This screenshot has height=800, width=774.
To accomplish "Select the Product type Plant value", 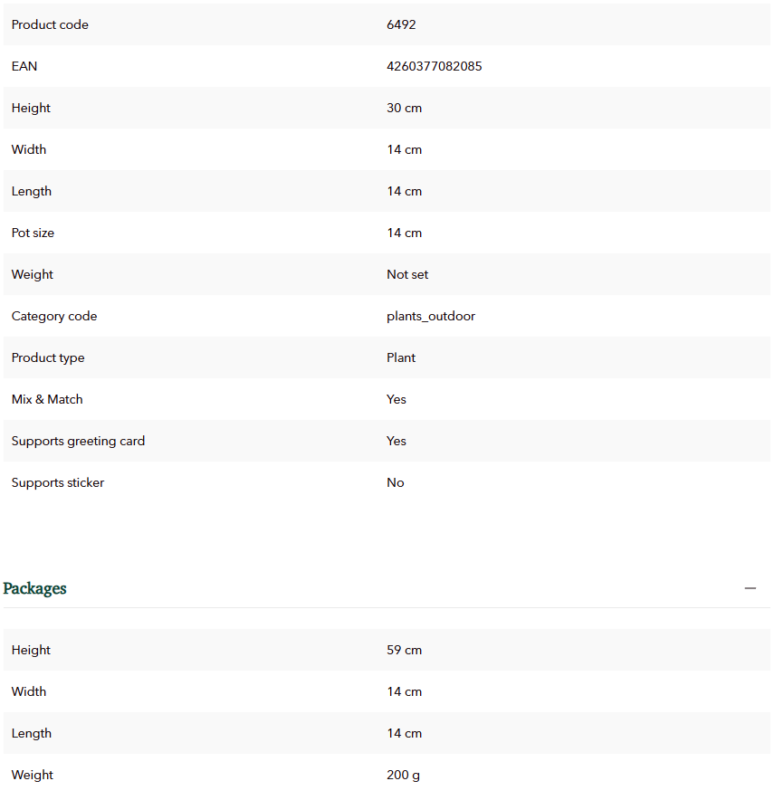I will point(401,358).
